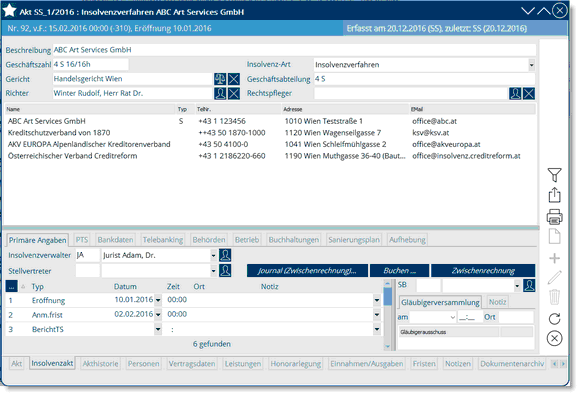Click the events list scroll down arrow
The width and height of the screenshot is (578, 394).
(387, 346)
